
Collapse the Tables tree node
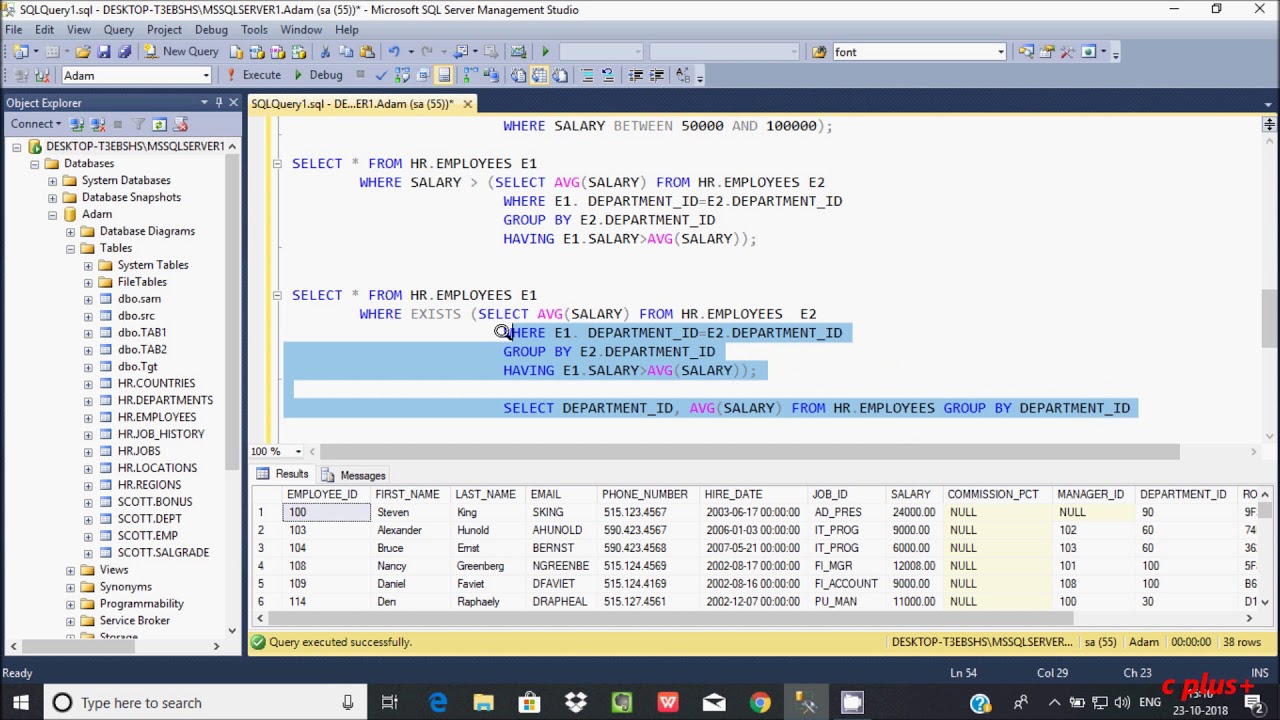[70, 248]
